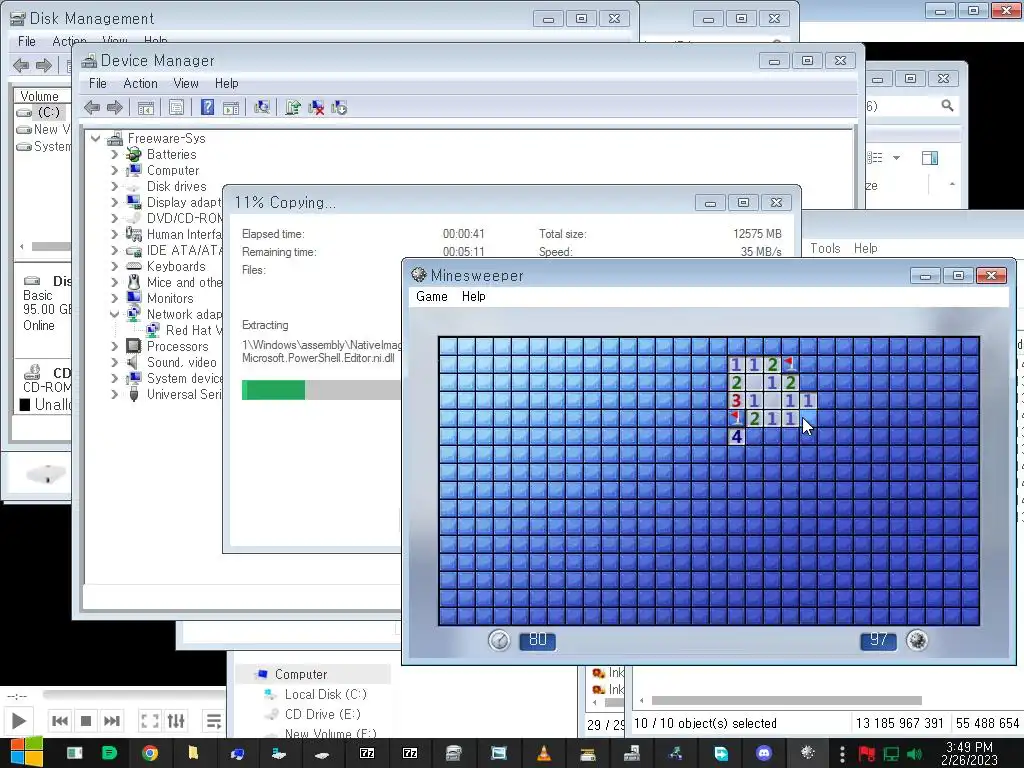Expand Disk drives node in Device Manager
This screenshot has height=768, width=1024.
115,187
